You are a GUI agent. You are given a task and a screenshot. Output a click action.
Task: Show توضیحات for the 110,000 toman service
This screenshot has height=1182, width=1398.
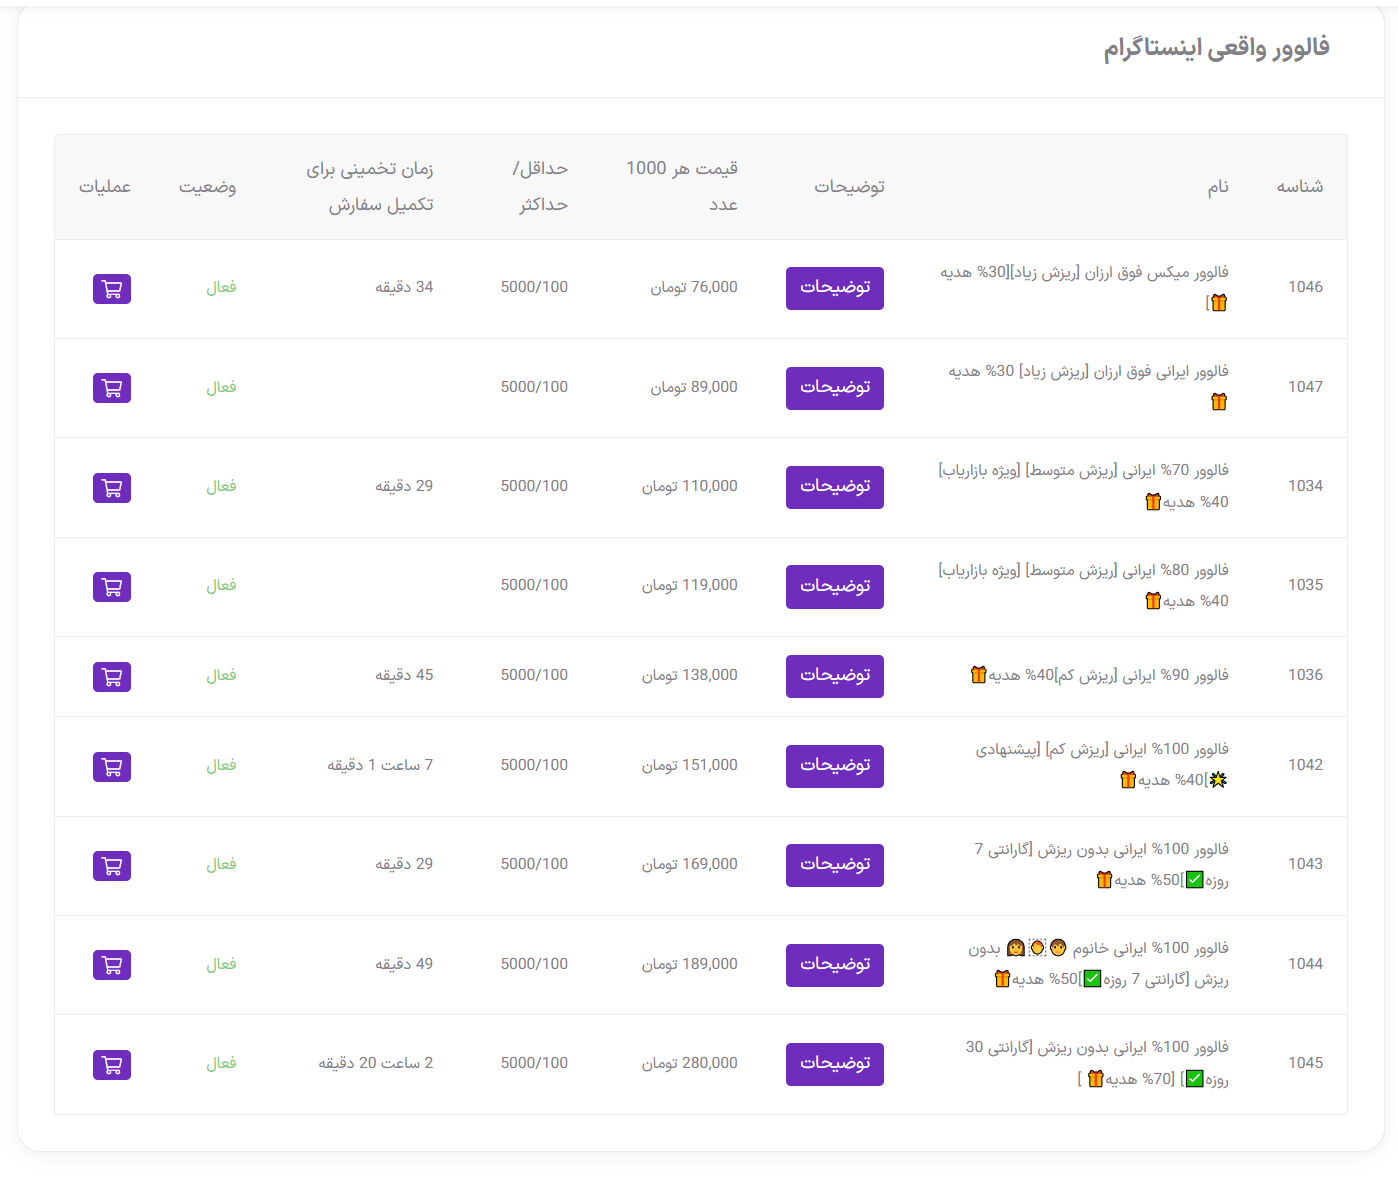[835, 487]
